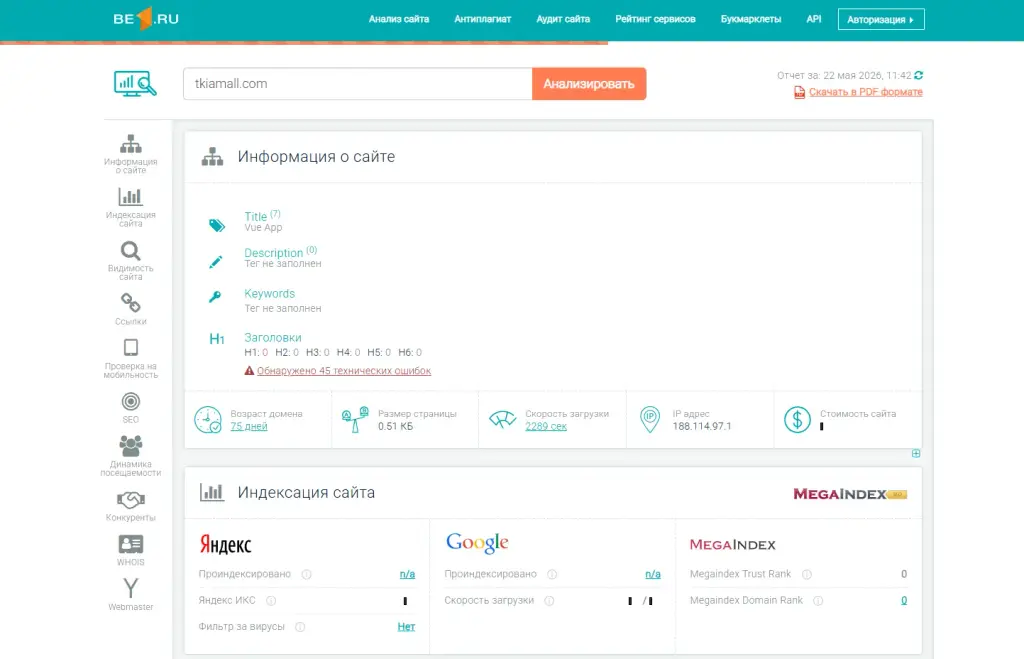Image resolution: width=1024 pixels, height=659 pixels.
Task: Click the load speed gauge icon
Action: 503,419
